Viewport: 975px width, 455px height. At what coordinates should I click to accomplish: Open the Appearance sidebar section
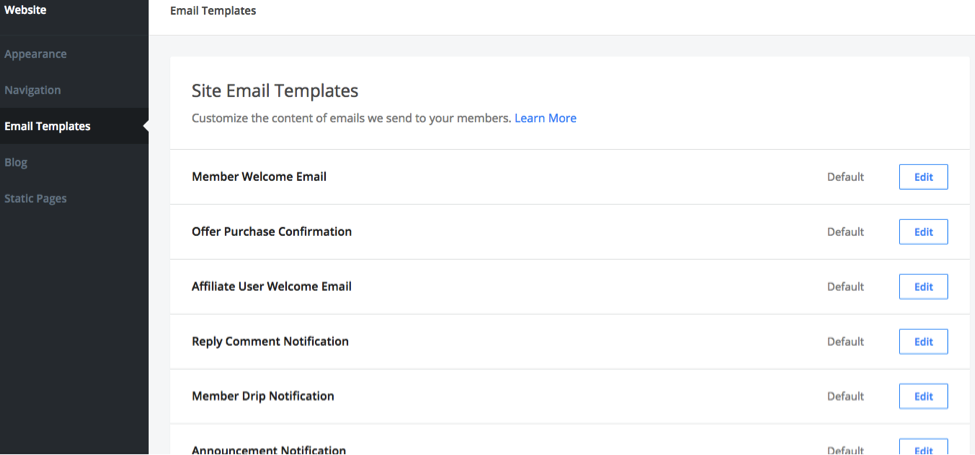pyautogui.click(x=35, y=54)
